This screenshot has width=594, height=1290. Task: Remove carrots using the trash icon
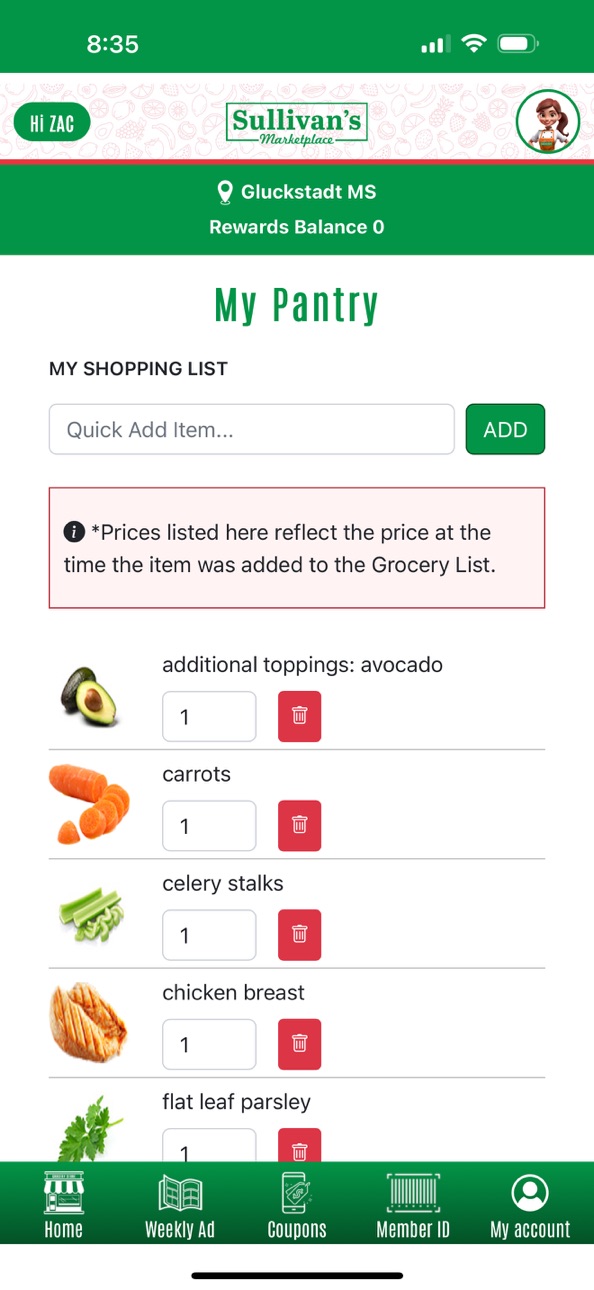[x=299, y=825]
